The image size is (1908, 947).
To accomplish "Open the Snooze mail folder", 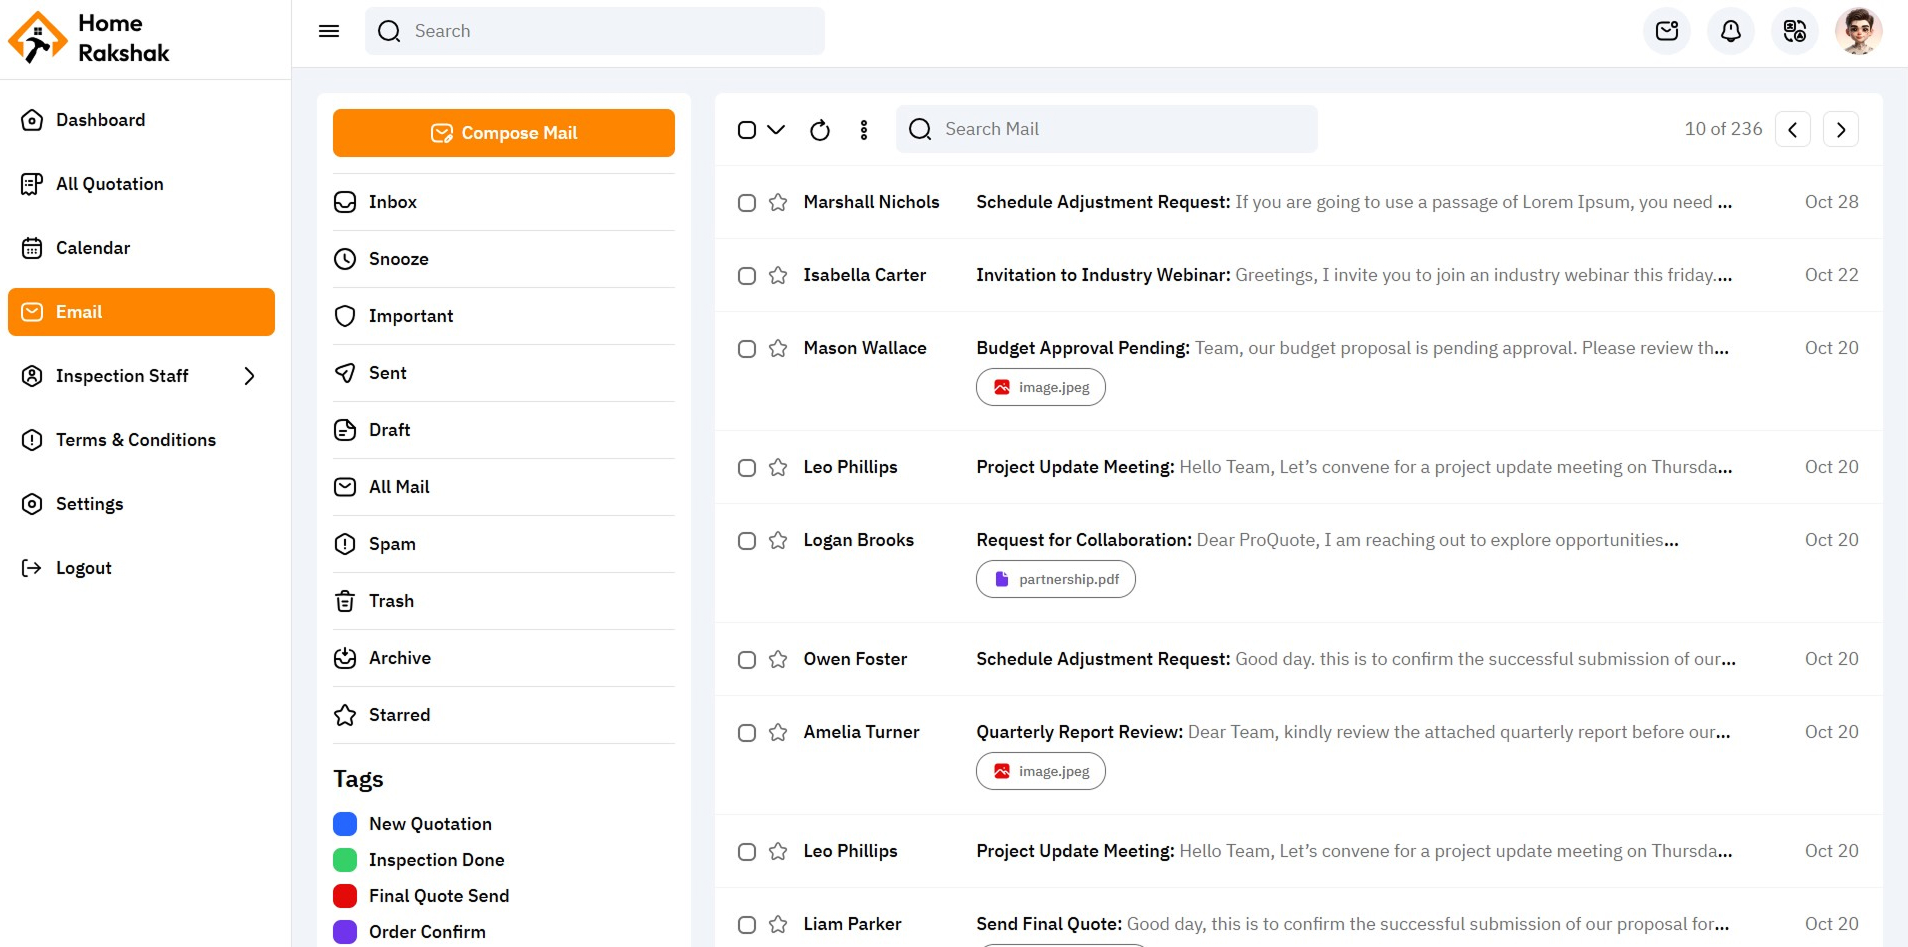I will 398,259.
